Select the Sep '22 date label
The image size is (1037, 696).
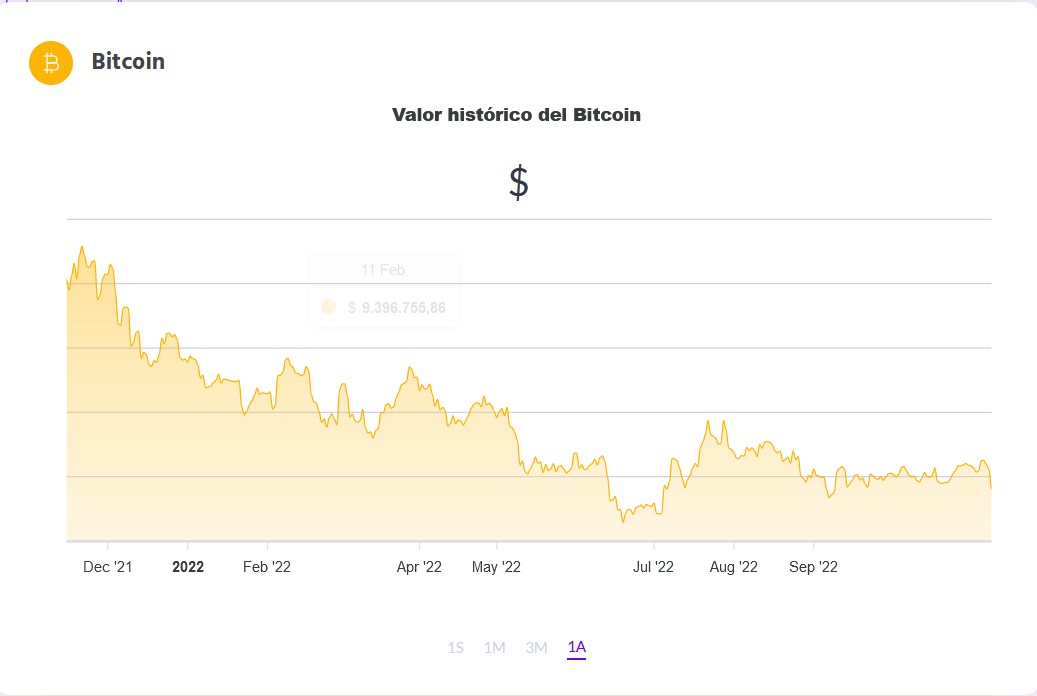click(x=812, y=566)
